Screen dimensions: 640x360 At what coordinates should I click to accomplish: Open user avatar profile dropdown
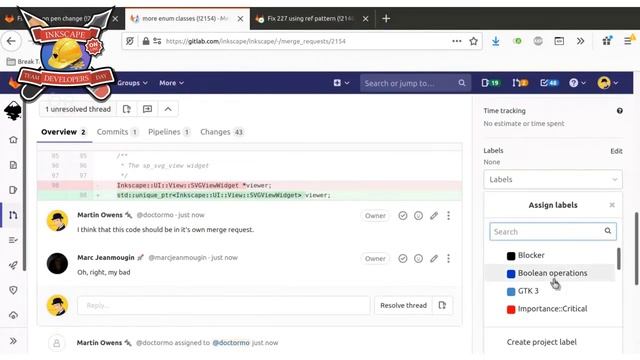pyautogui.click(x=608, y=83)
